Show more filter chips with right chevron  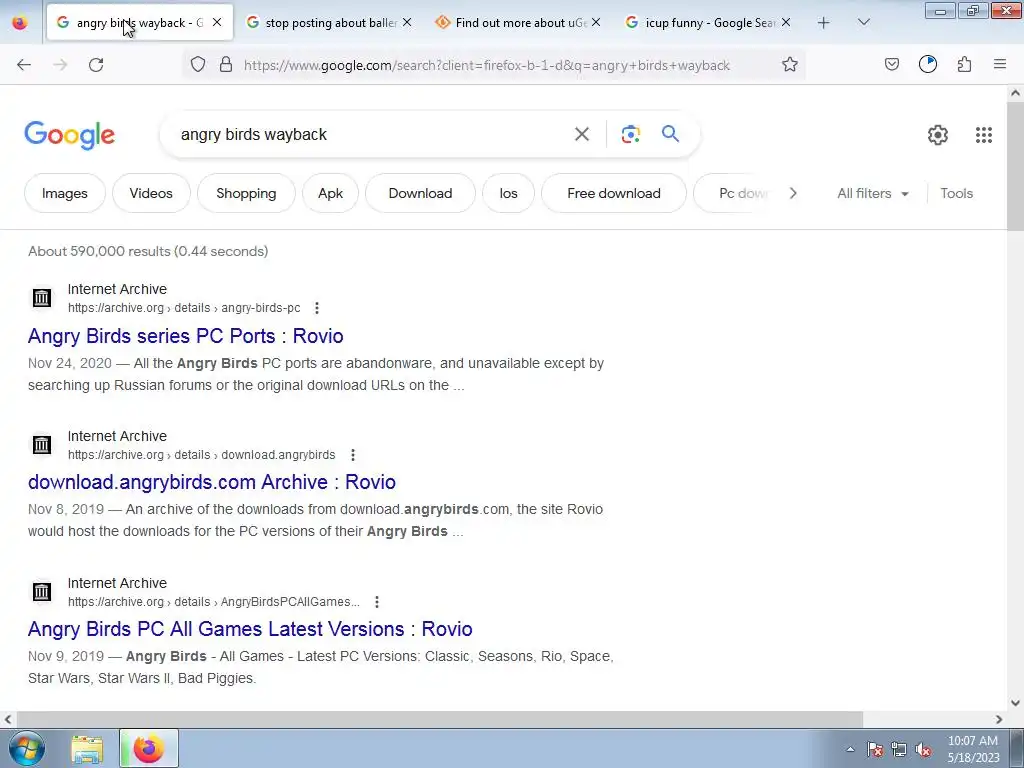pos(793,193)
